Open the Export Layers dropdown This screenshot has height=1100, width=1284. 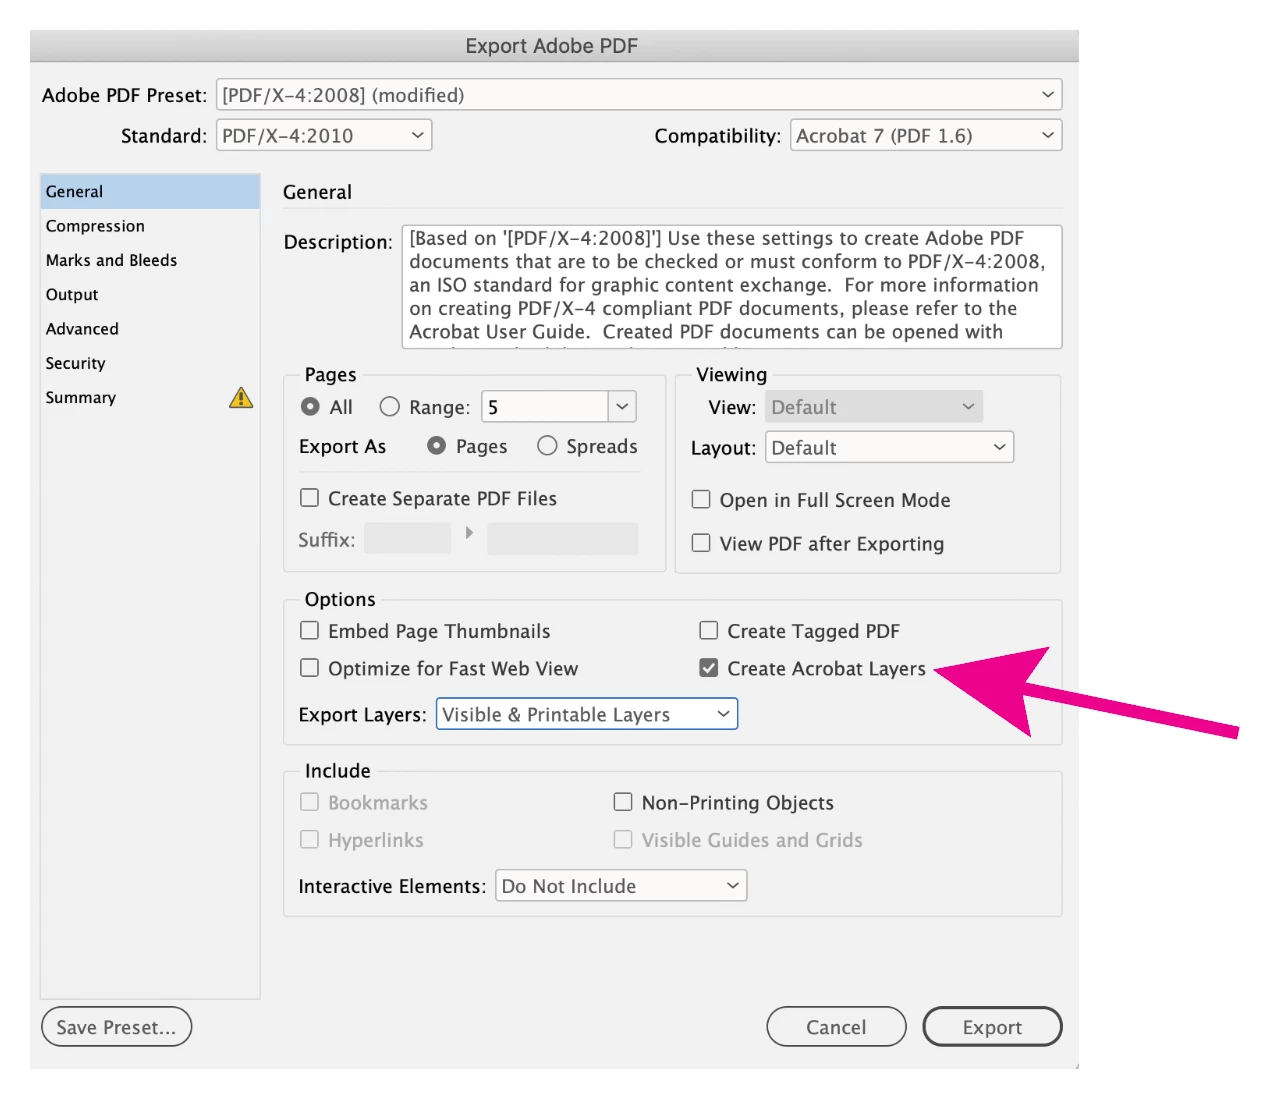[587, 714]
